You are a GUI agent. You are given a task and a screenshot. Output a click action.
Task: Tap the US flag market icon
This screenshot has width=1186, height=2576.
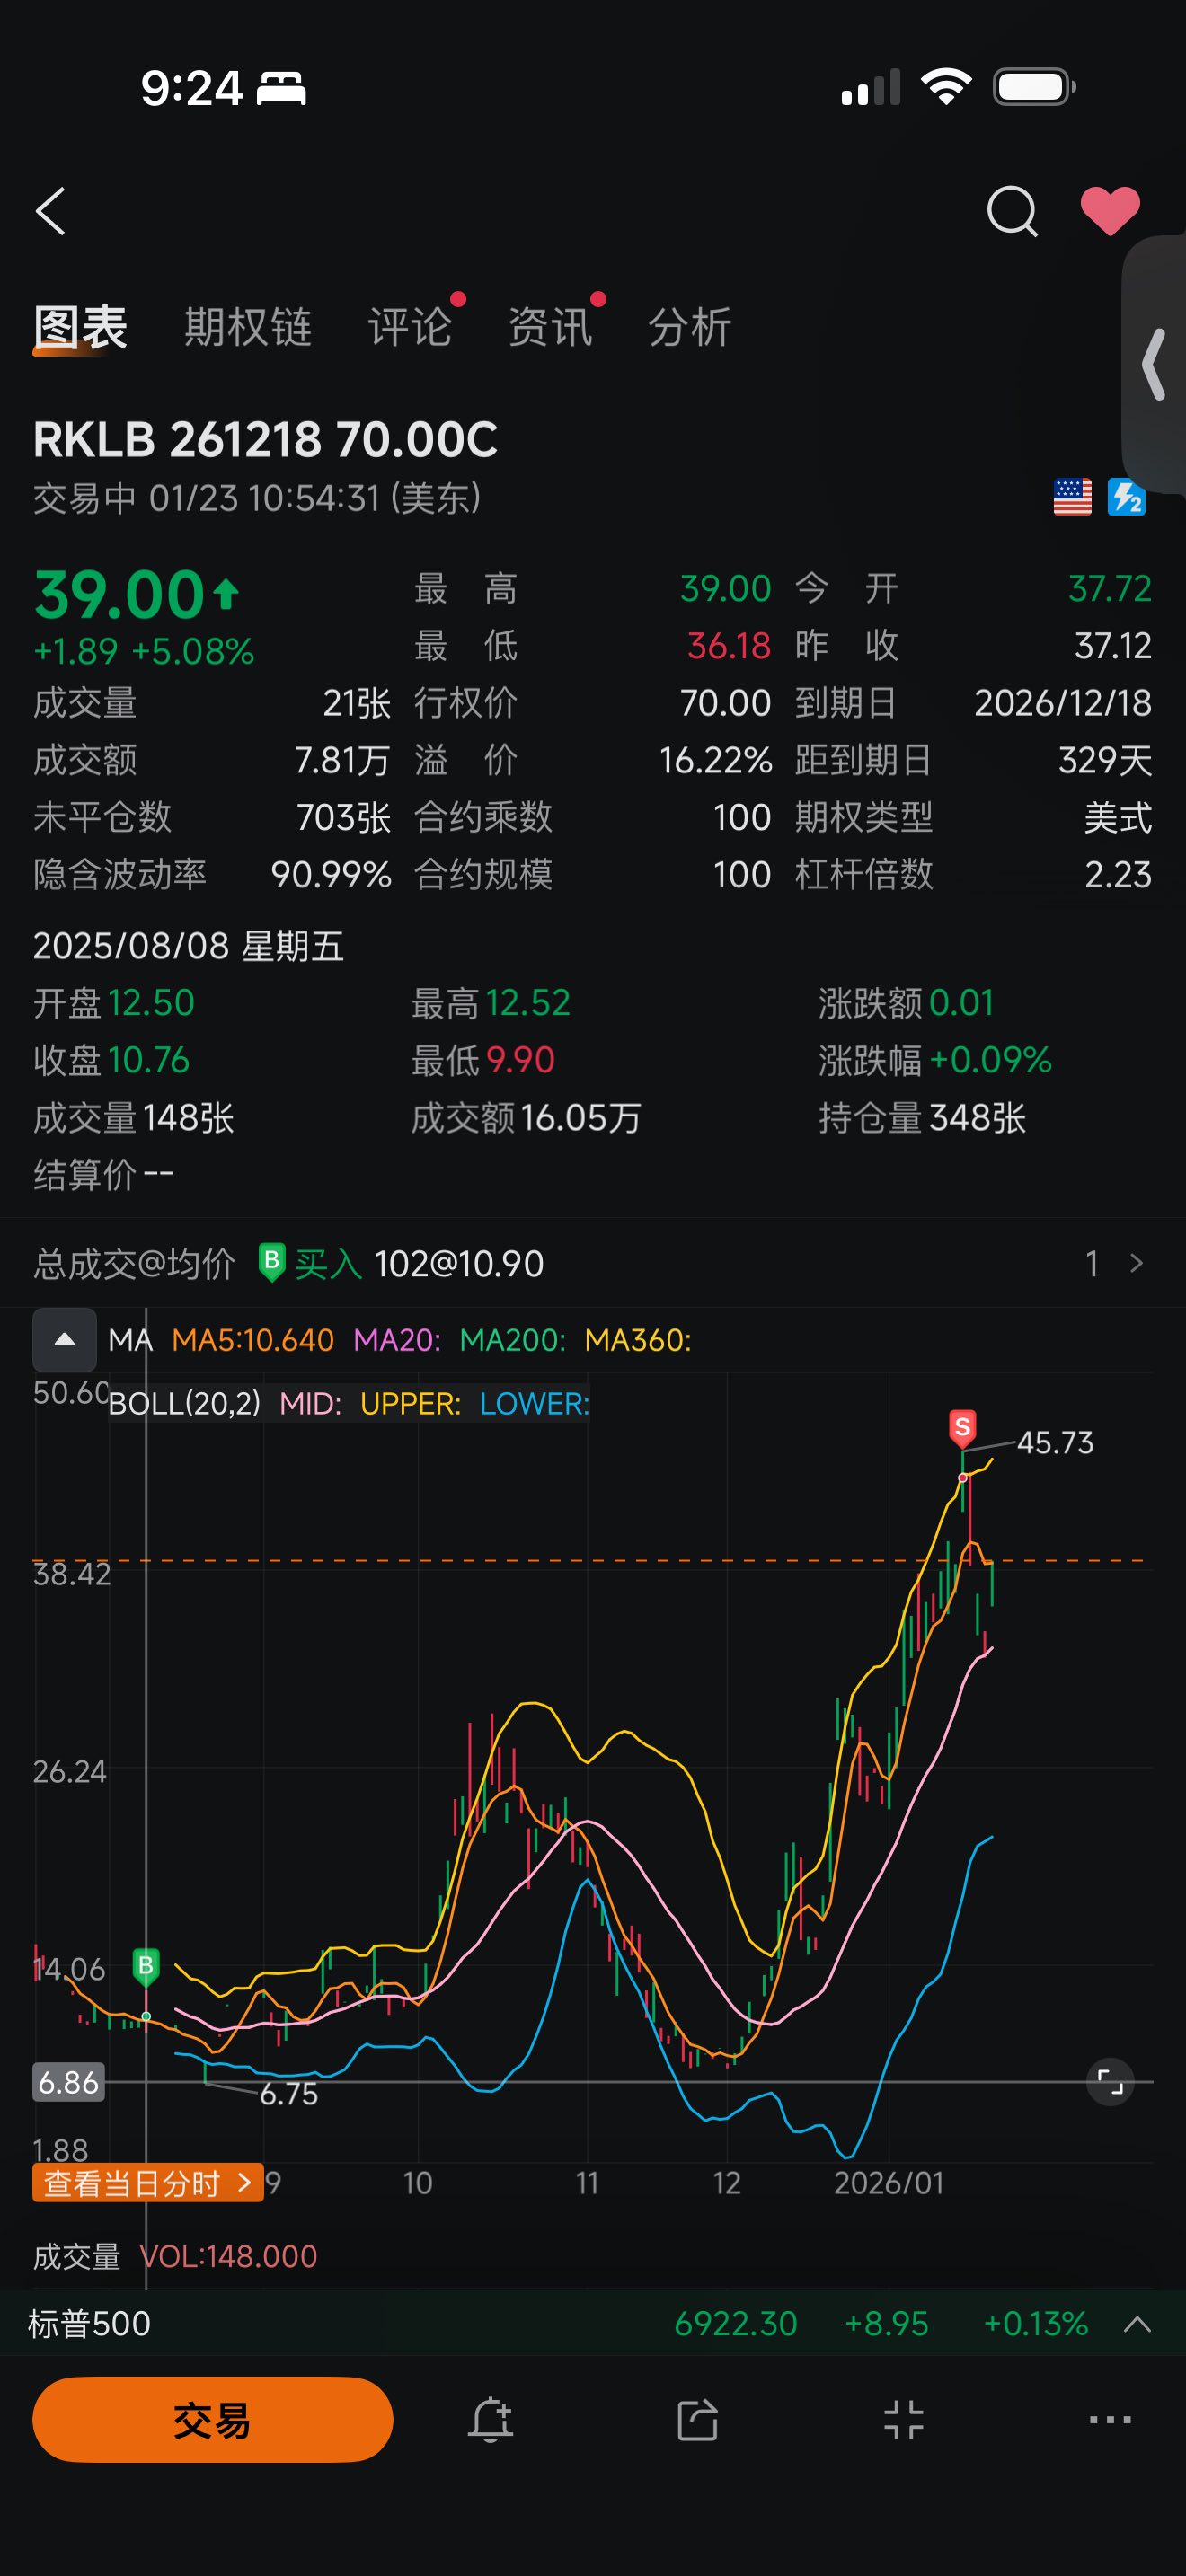click(x=1072, y=497)
